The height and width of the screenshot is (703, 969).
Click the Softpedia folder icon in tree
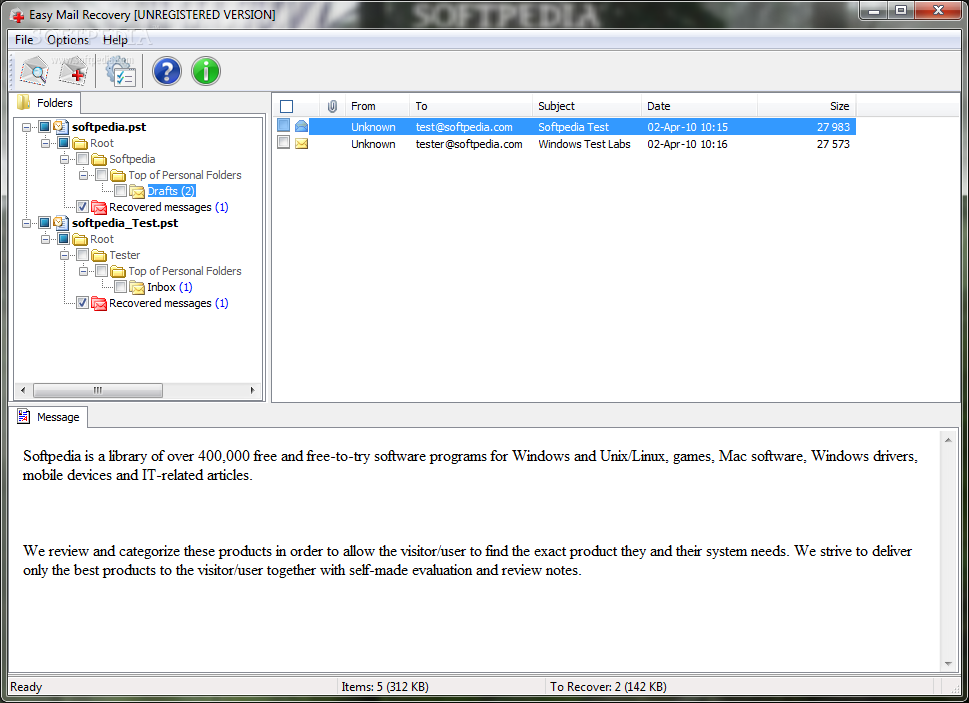(x=99, y=159)
